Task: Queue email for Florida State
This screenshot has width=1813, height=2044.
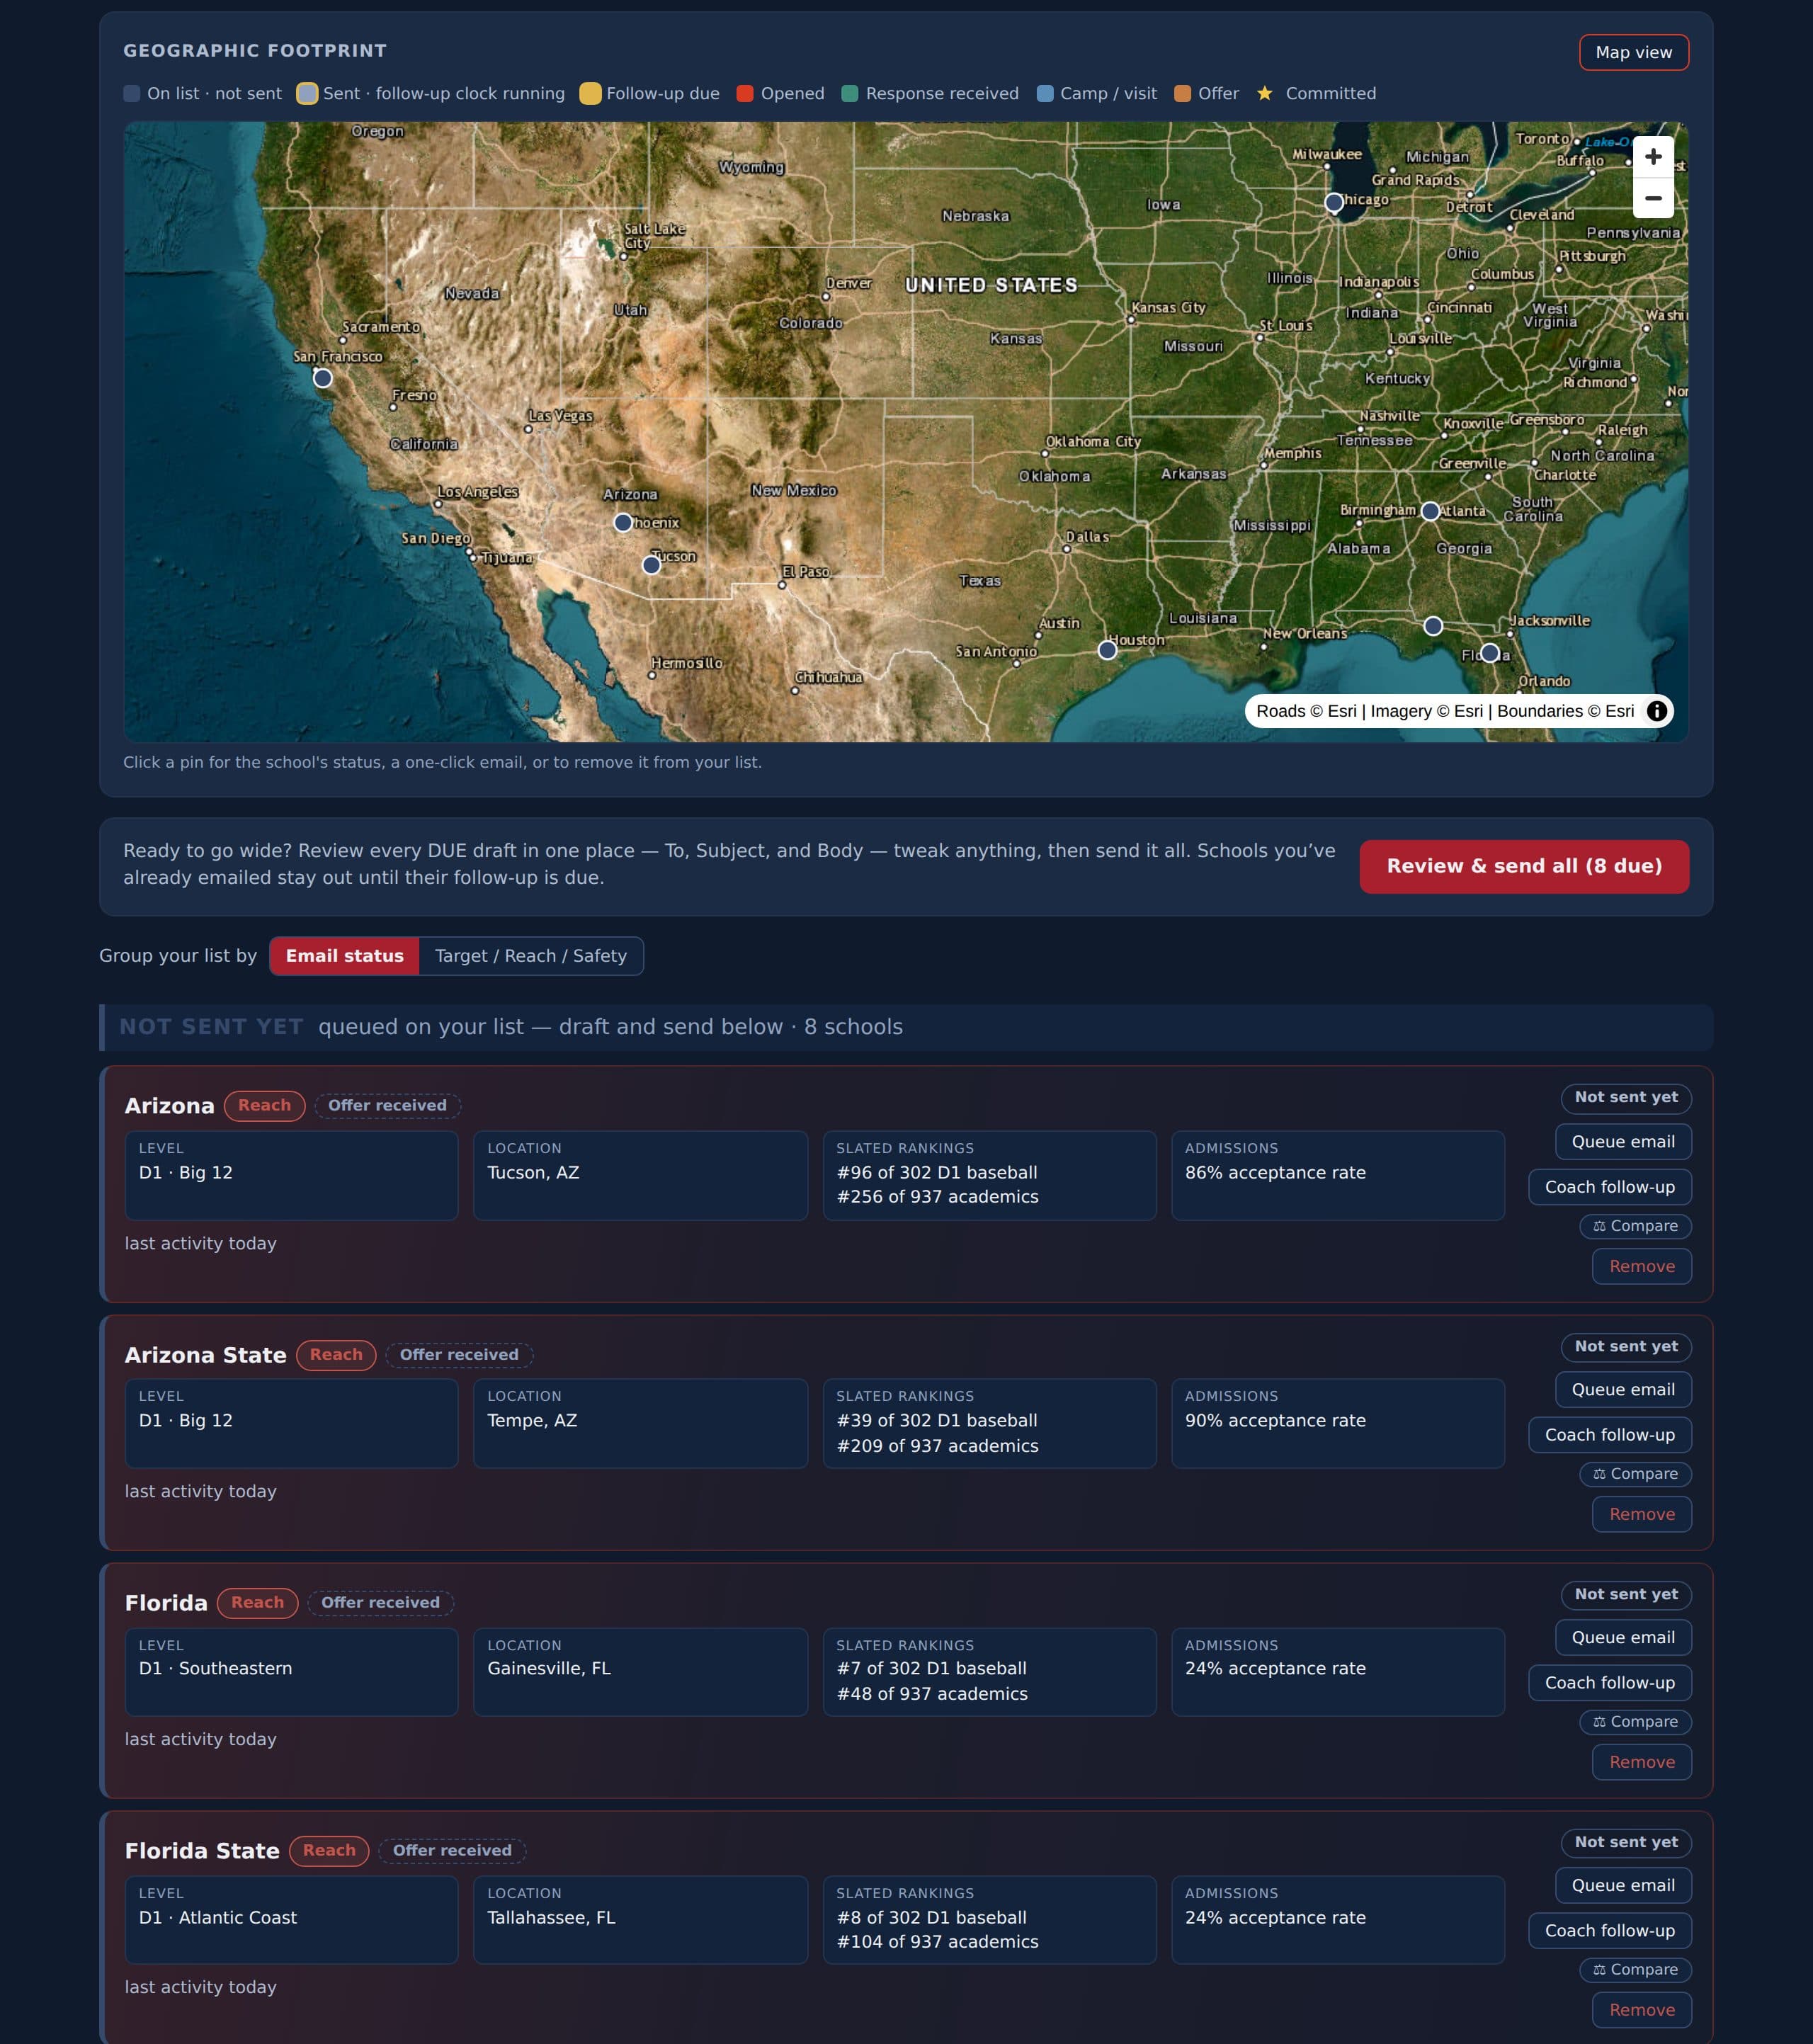Action: [1623, 1885]
